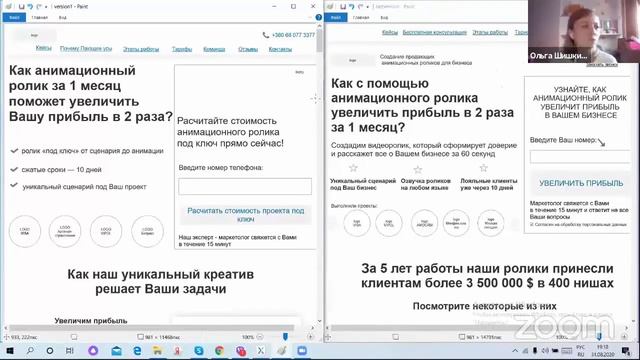
Task: Launch Microsoft Edge from taskbar
Action: pyautogui.click(x=137, y=351)
